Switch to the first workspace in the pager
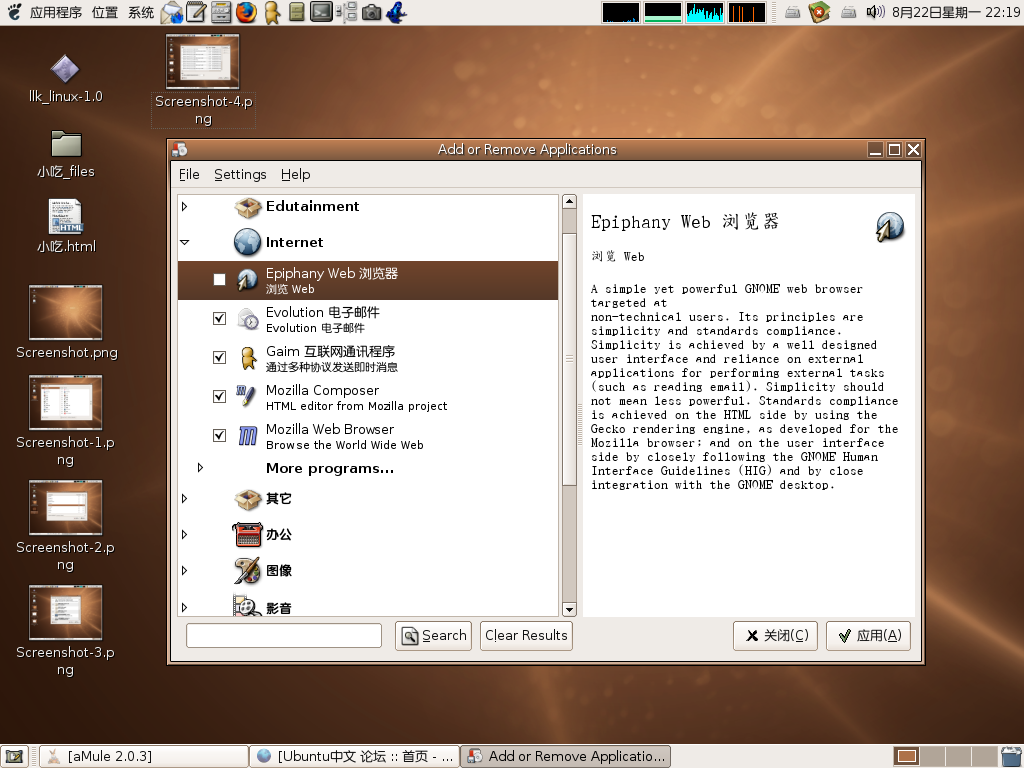This screenshot has width=1024, height=768. tap(906, 756)
